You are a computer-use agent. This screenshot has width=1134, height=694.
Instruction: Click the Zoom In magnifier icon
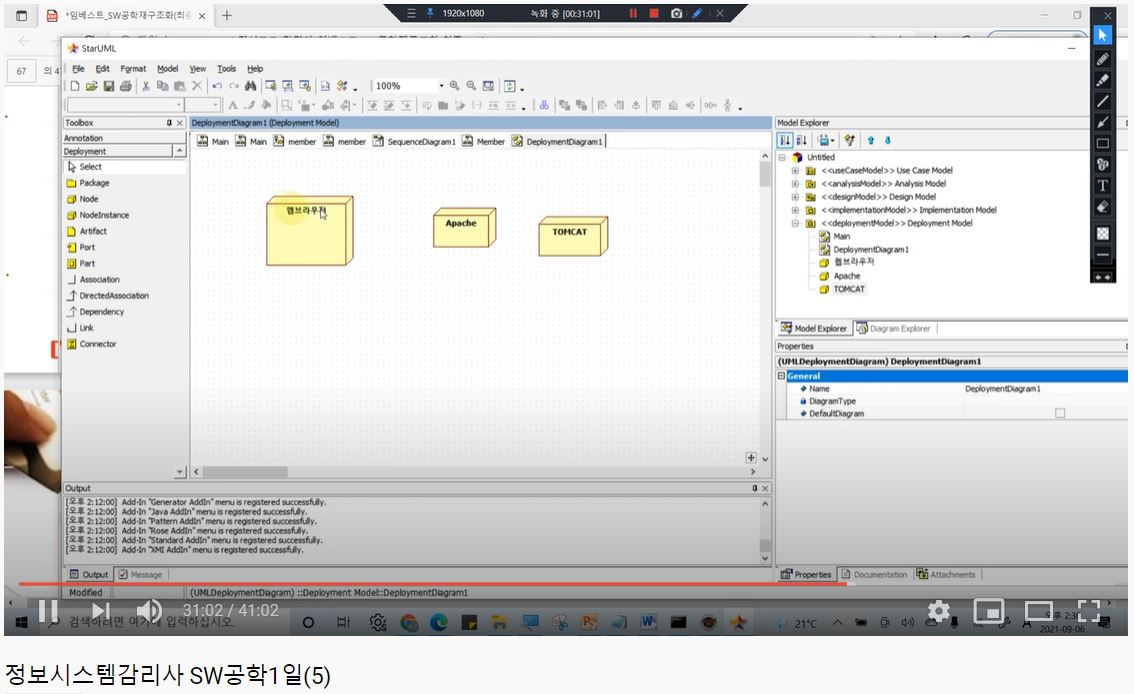pyautogui.click(x=454, y=86)
